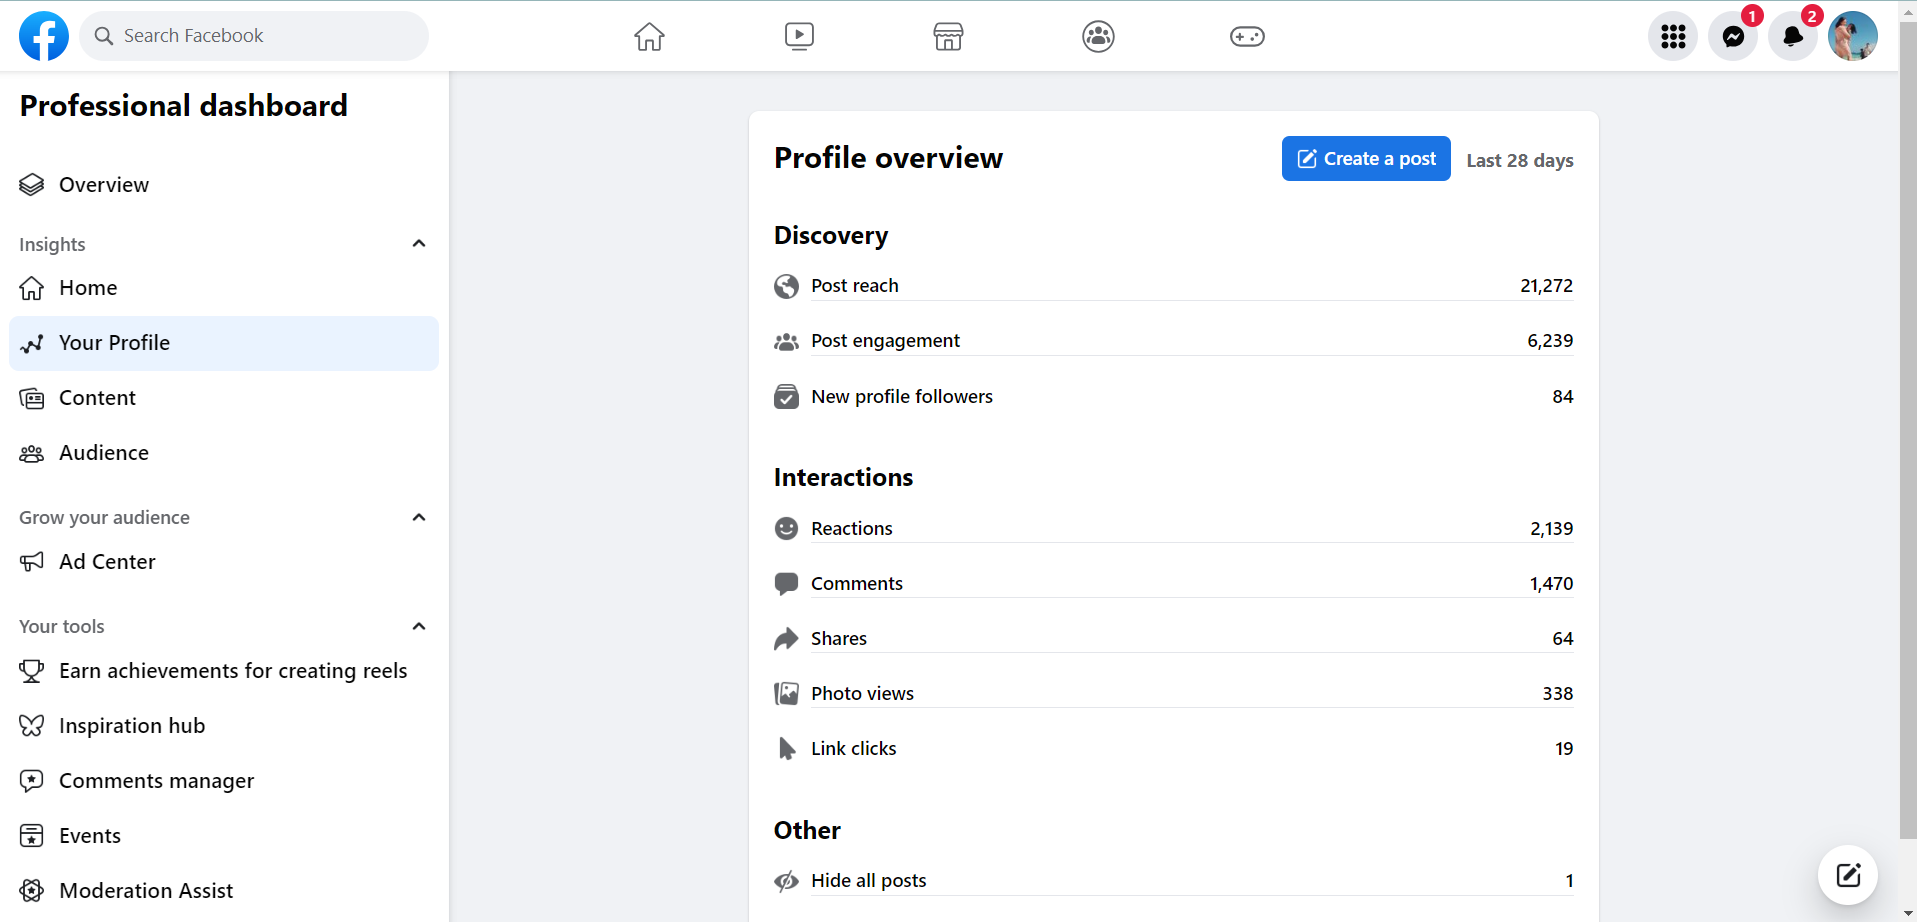Open the Home feed icon in top navigation
Viewport: 1917px width, 922px height.
649,37
